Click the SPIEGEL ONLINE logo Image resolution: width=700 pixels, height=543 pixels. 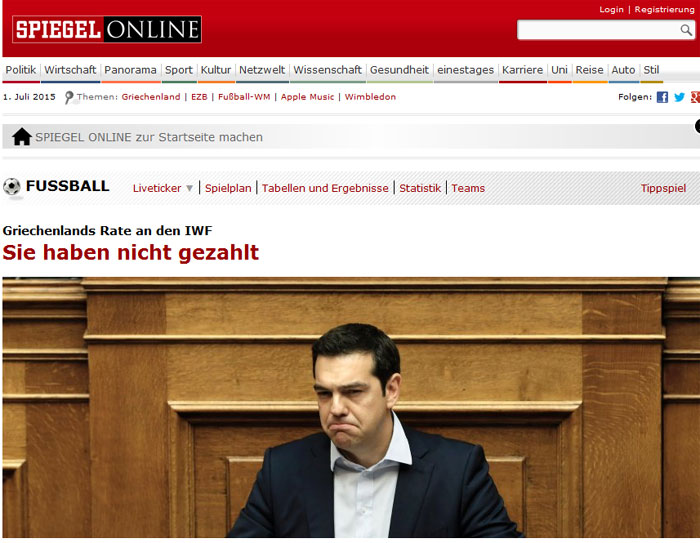point(107,29)
